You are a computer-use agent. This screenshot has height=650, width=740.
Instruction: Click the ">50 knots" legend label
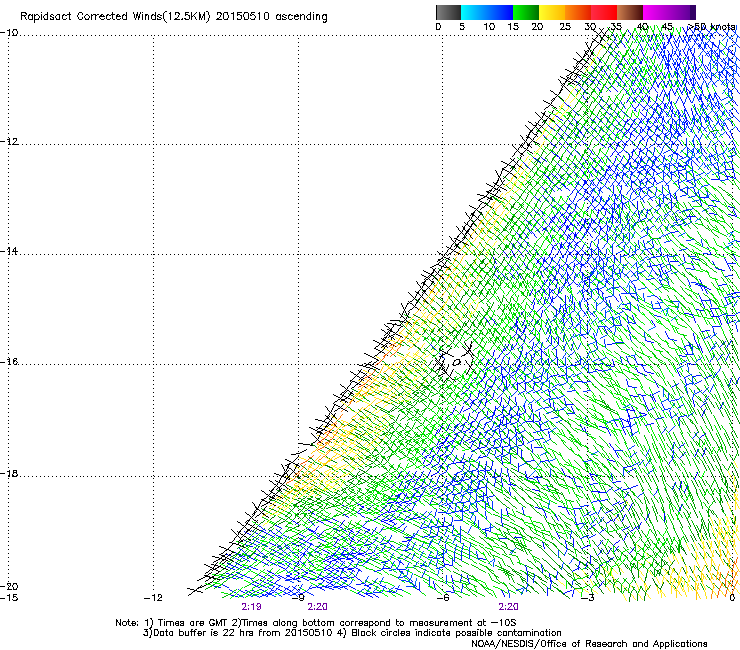[712, 27]
